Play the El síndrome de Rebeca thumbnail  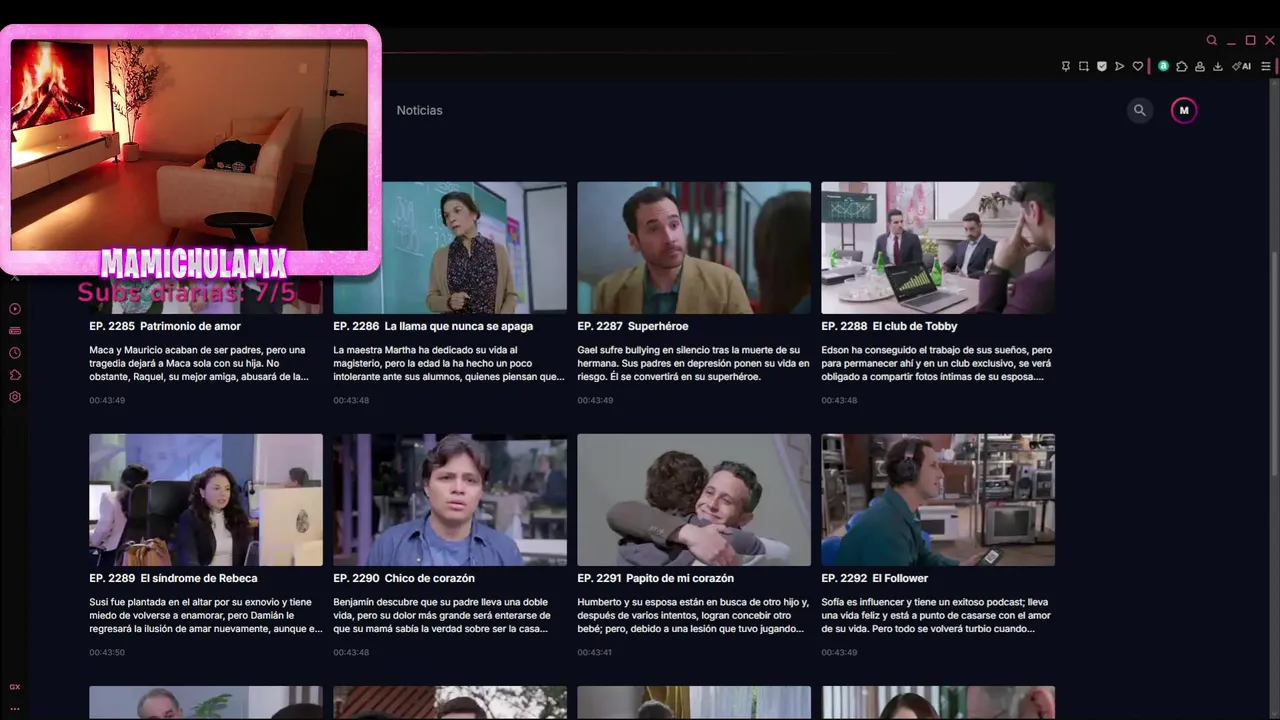tap(206, 499)
